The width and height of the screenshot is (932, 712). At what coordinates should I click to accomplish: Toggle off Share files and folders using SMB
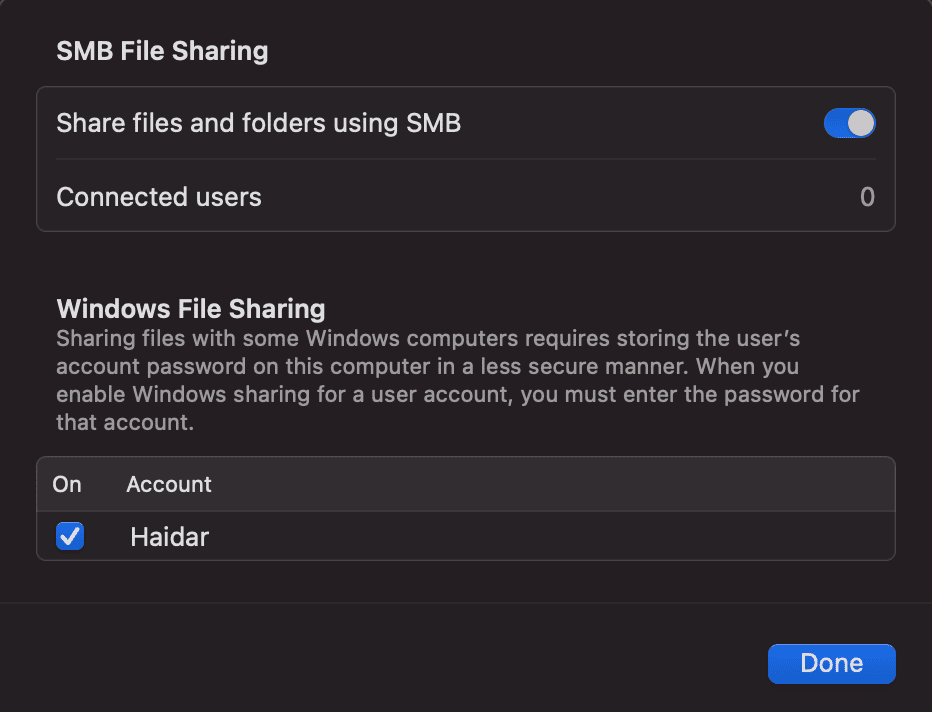849,123
